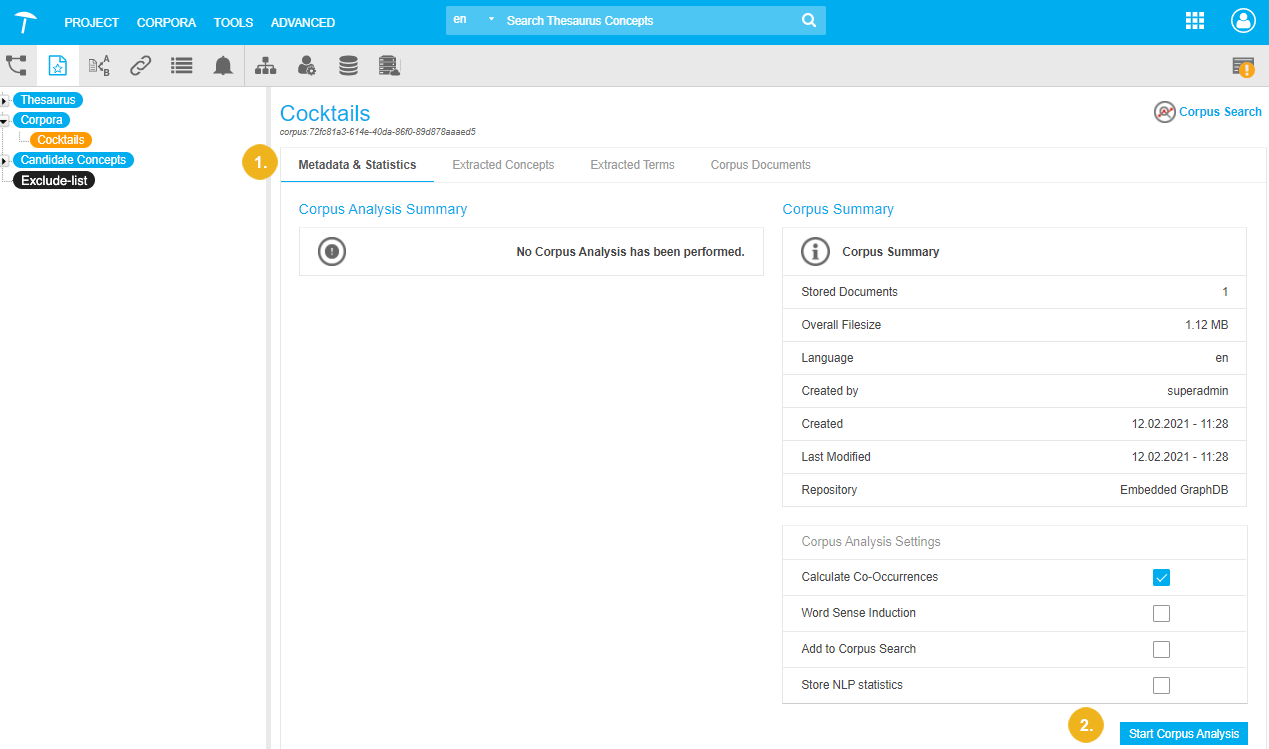Click the Start Corpus Analysis button
This screenshot has width=1269, height=749.
click(x=1183, y=734)
